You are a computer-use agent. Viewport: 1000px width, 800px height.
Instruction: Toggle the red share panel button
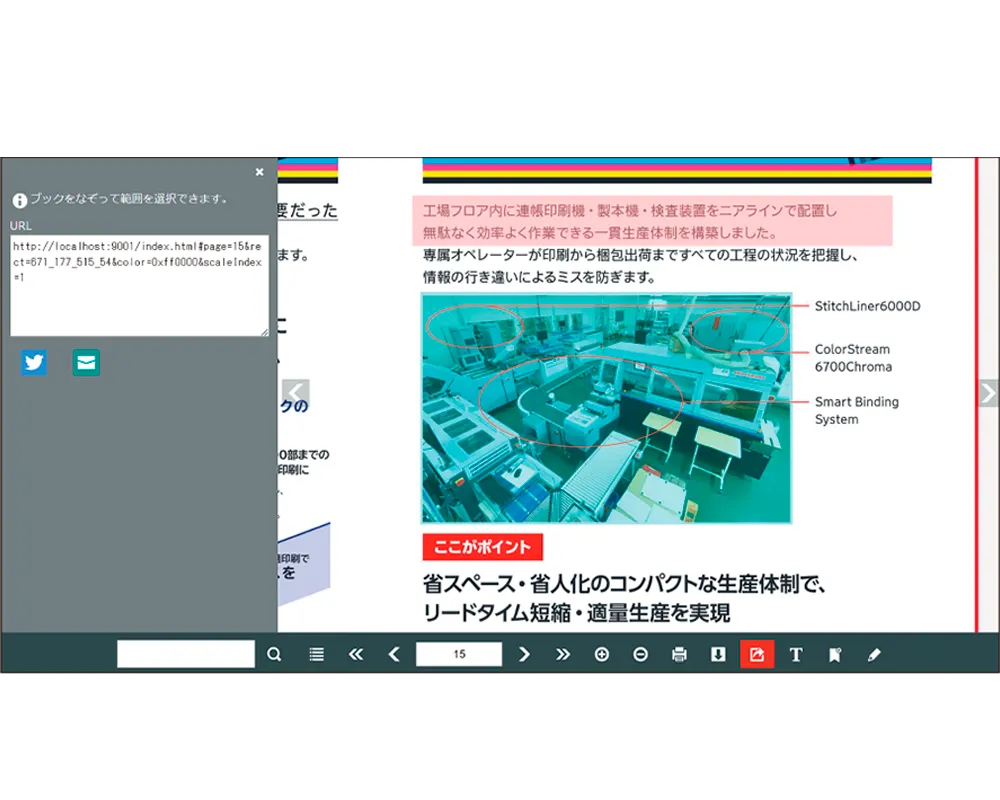[x=757, y=655]
